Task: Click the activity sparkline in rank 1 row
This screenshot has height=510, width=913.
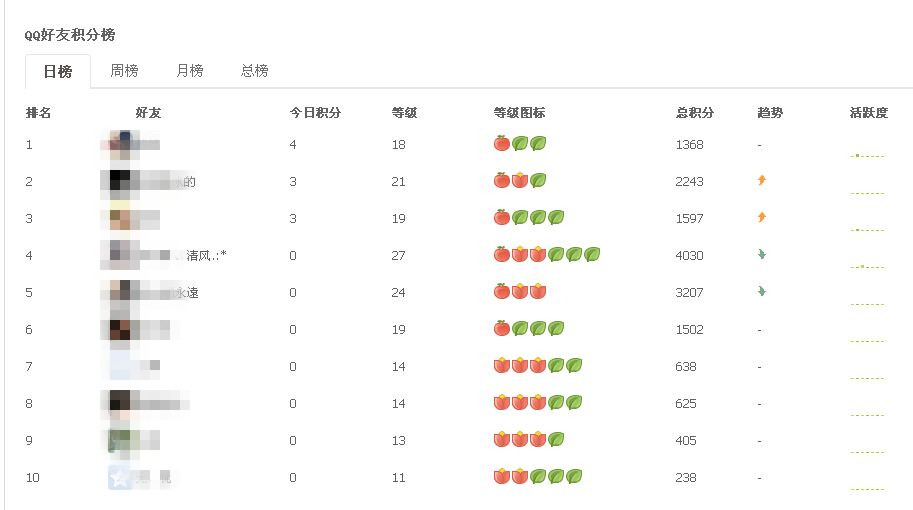Action: 867,155
